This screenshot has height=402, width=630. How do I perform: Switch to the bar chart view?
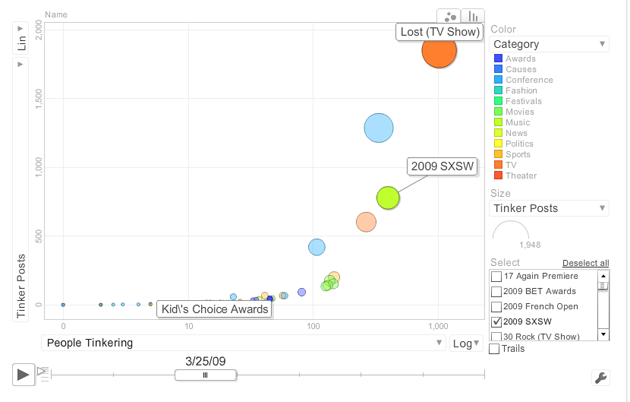472,16
